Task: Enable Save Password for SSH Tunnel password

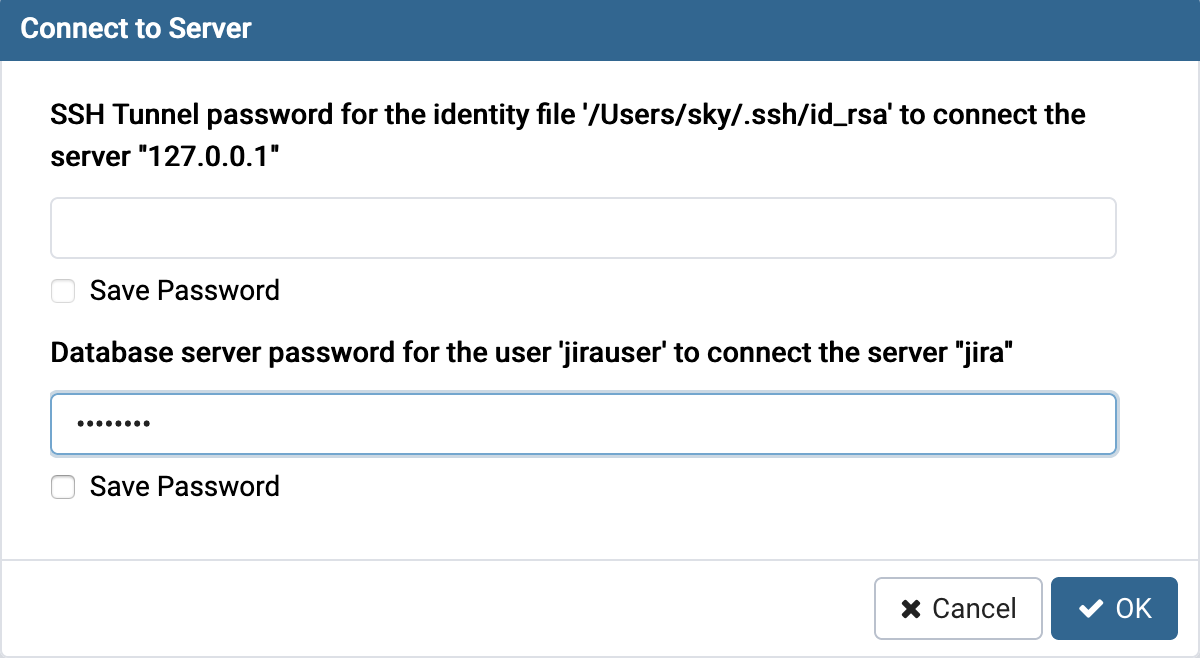Action: pyautogui.click(x=64, y=291)
